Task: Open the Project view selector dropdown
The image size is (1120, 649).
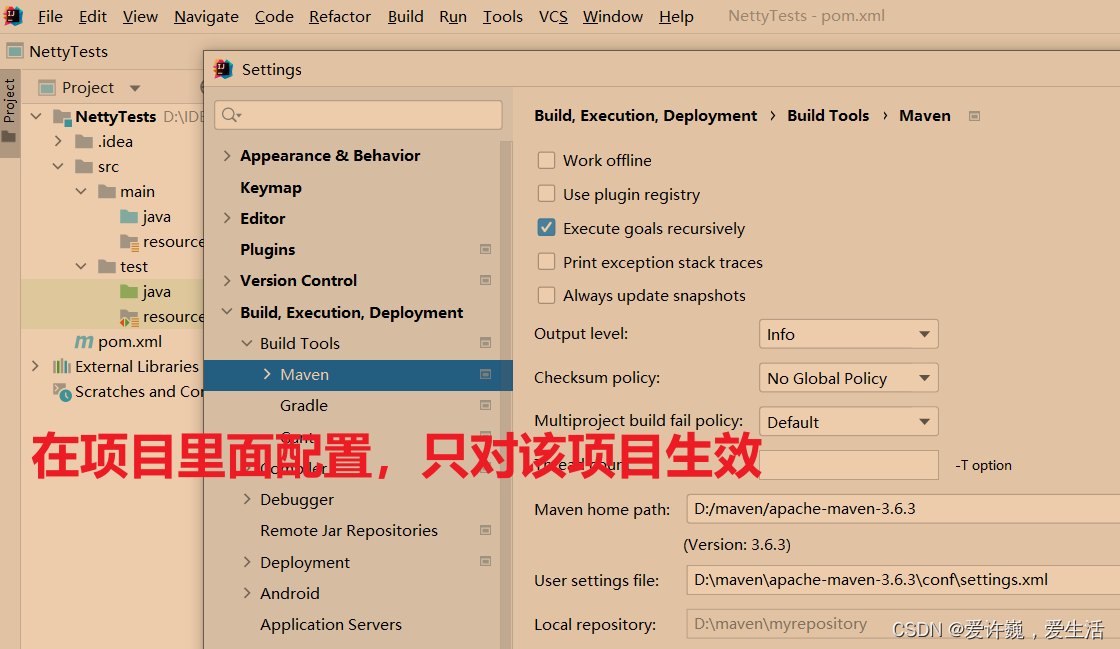Action: pos(135,88)
